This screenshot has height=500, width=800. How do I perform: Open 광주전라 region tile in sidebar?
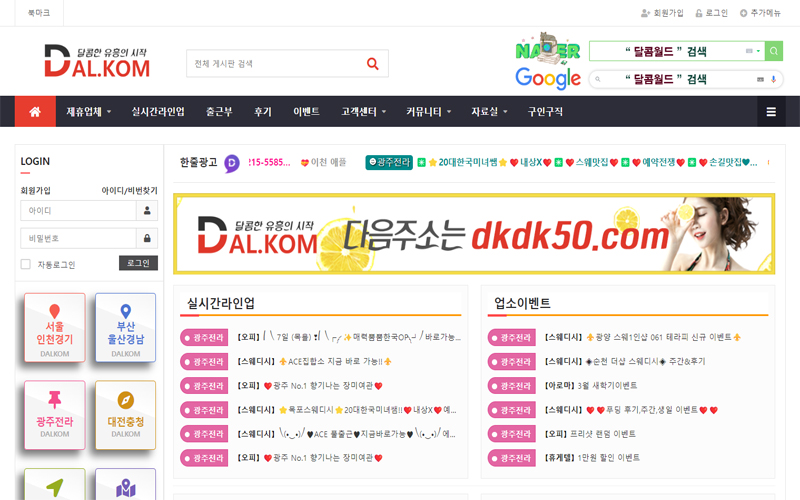point(55,415)
